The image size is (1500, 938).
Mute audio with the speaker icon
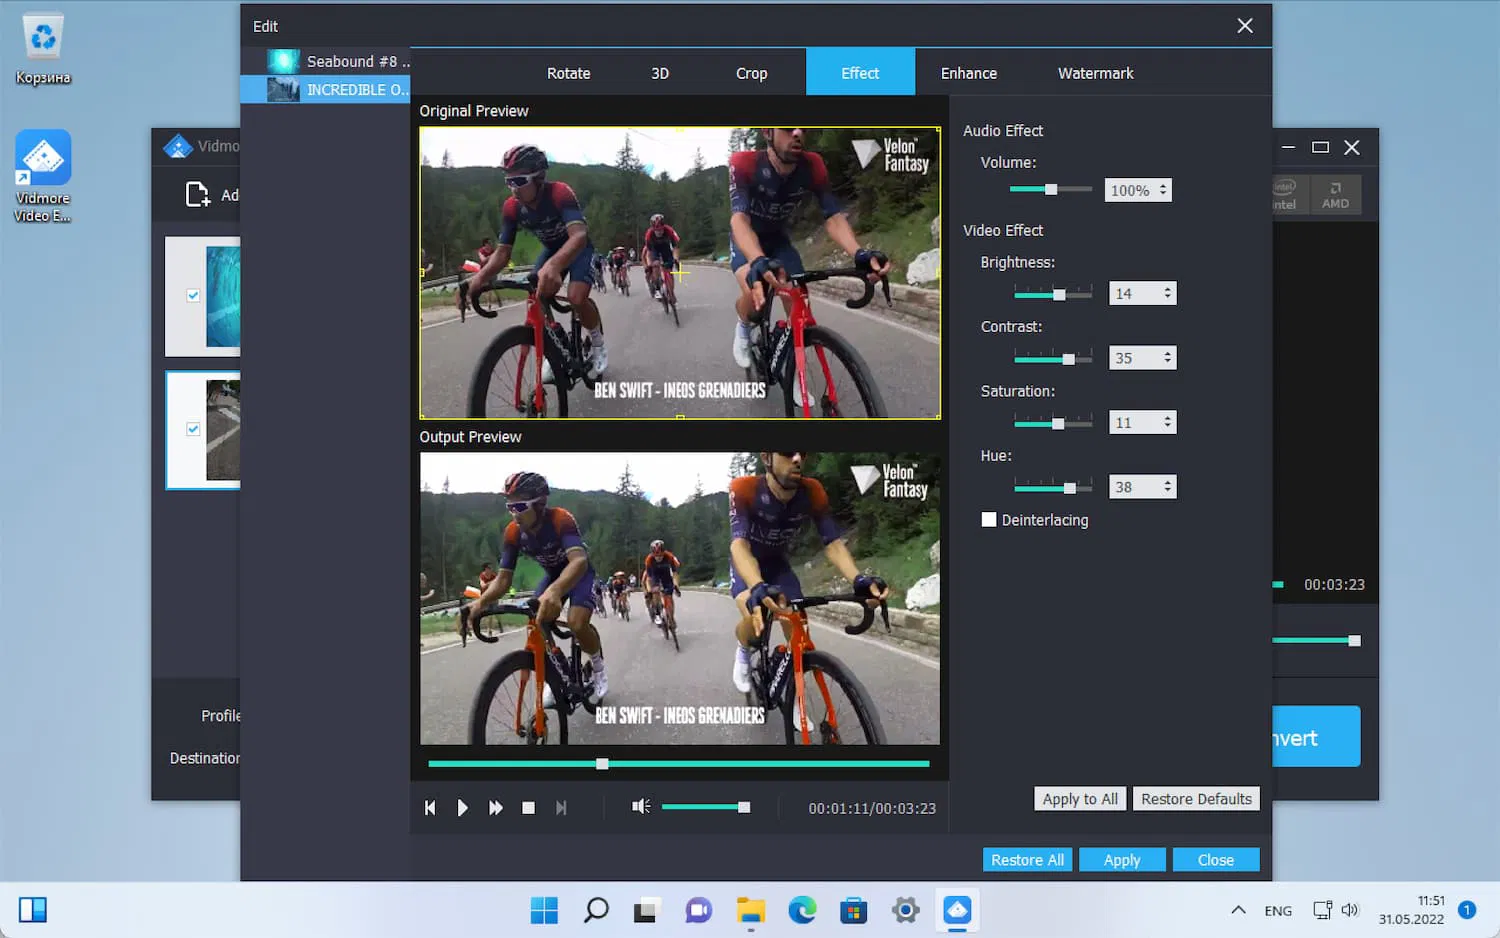(x=641, y=807)
